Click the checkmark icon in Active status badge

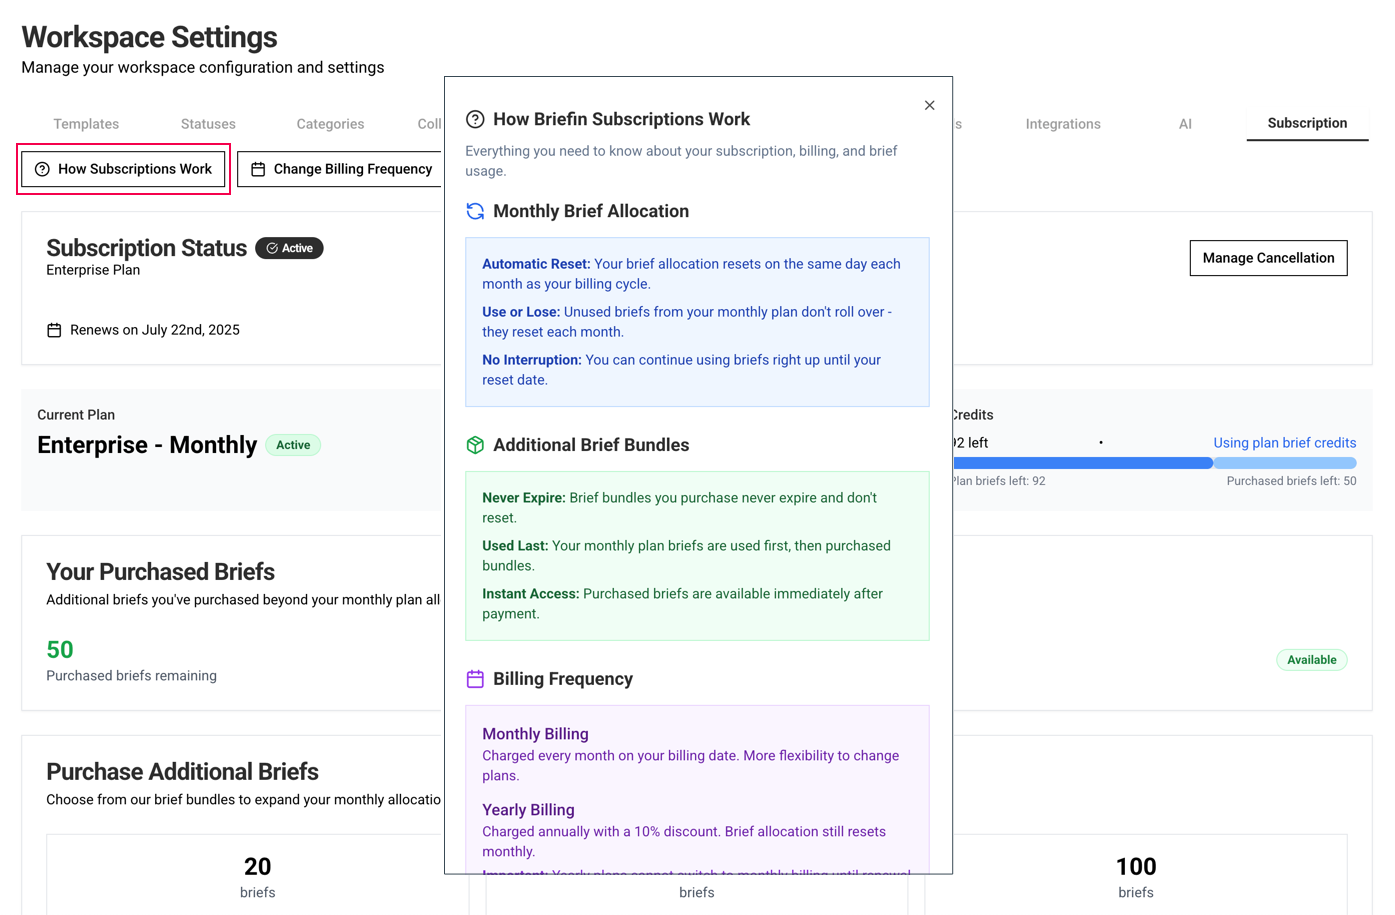[x=272, y=248]
